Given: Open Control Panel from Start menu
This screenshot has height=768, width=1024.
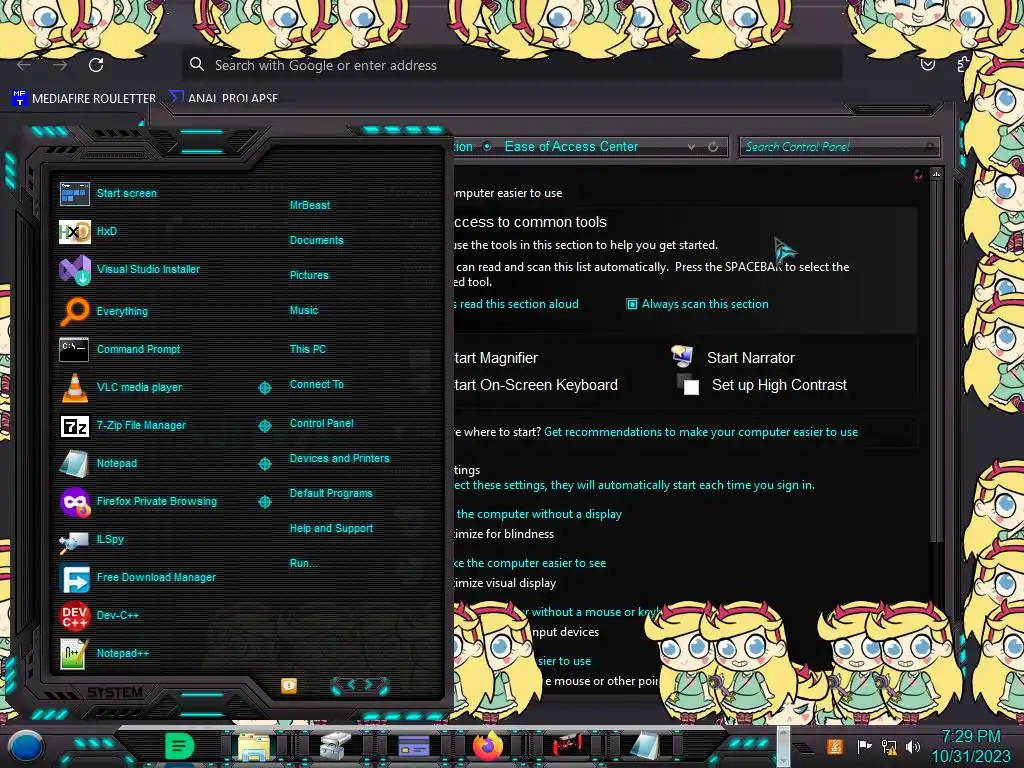Looking at the screenshot, I should (321, 423).
